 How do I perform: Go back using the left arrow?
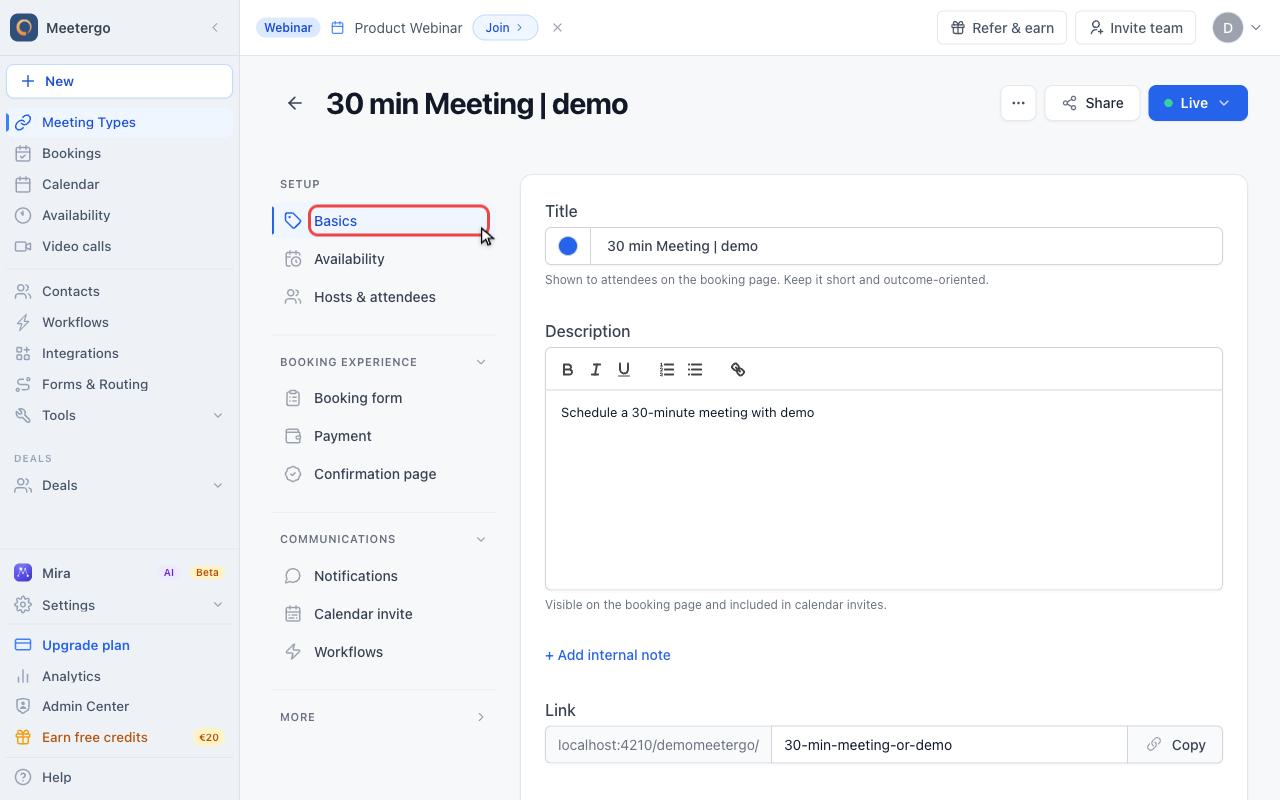point(295,103)
